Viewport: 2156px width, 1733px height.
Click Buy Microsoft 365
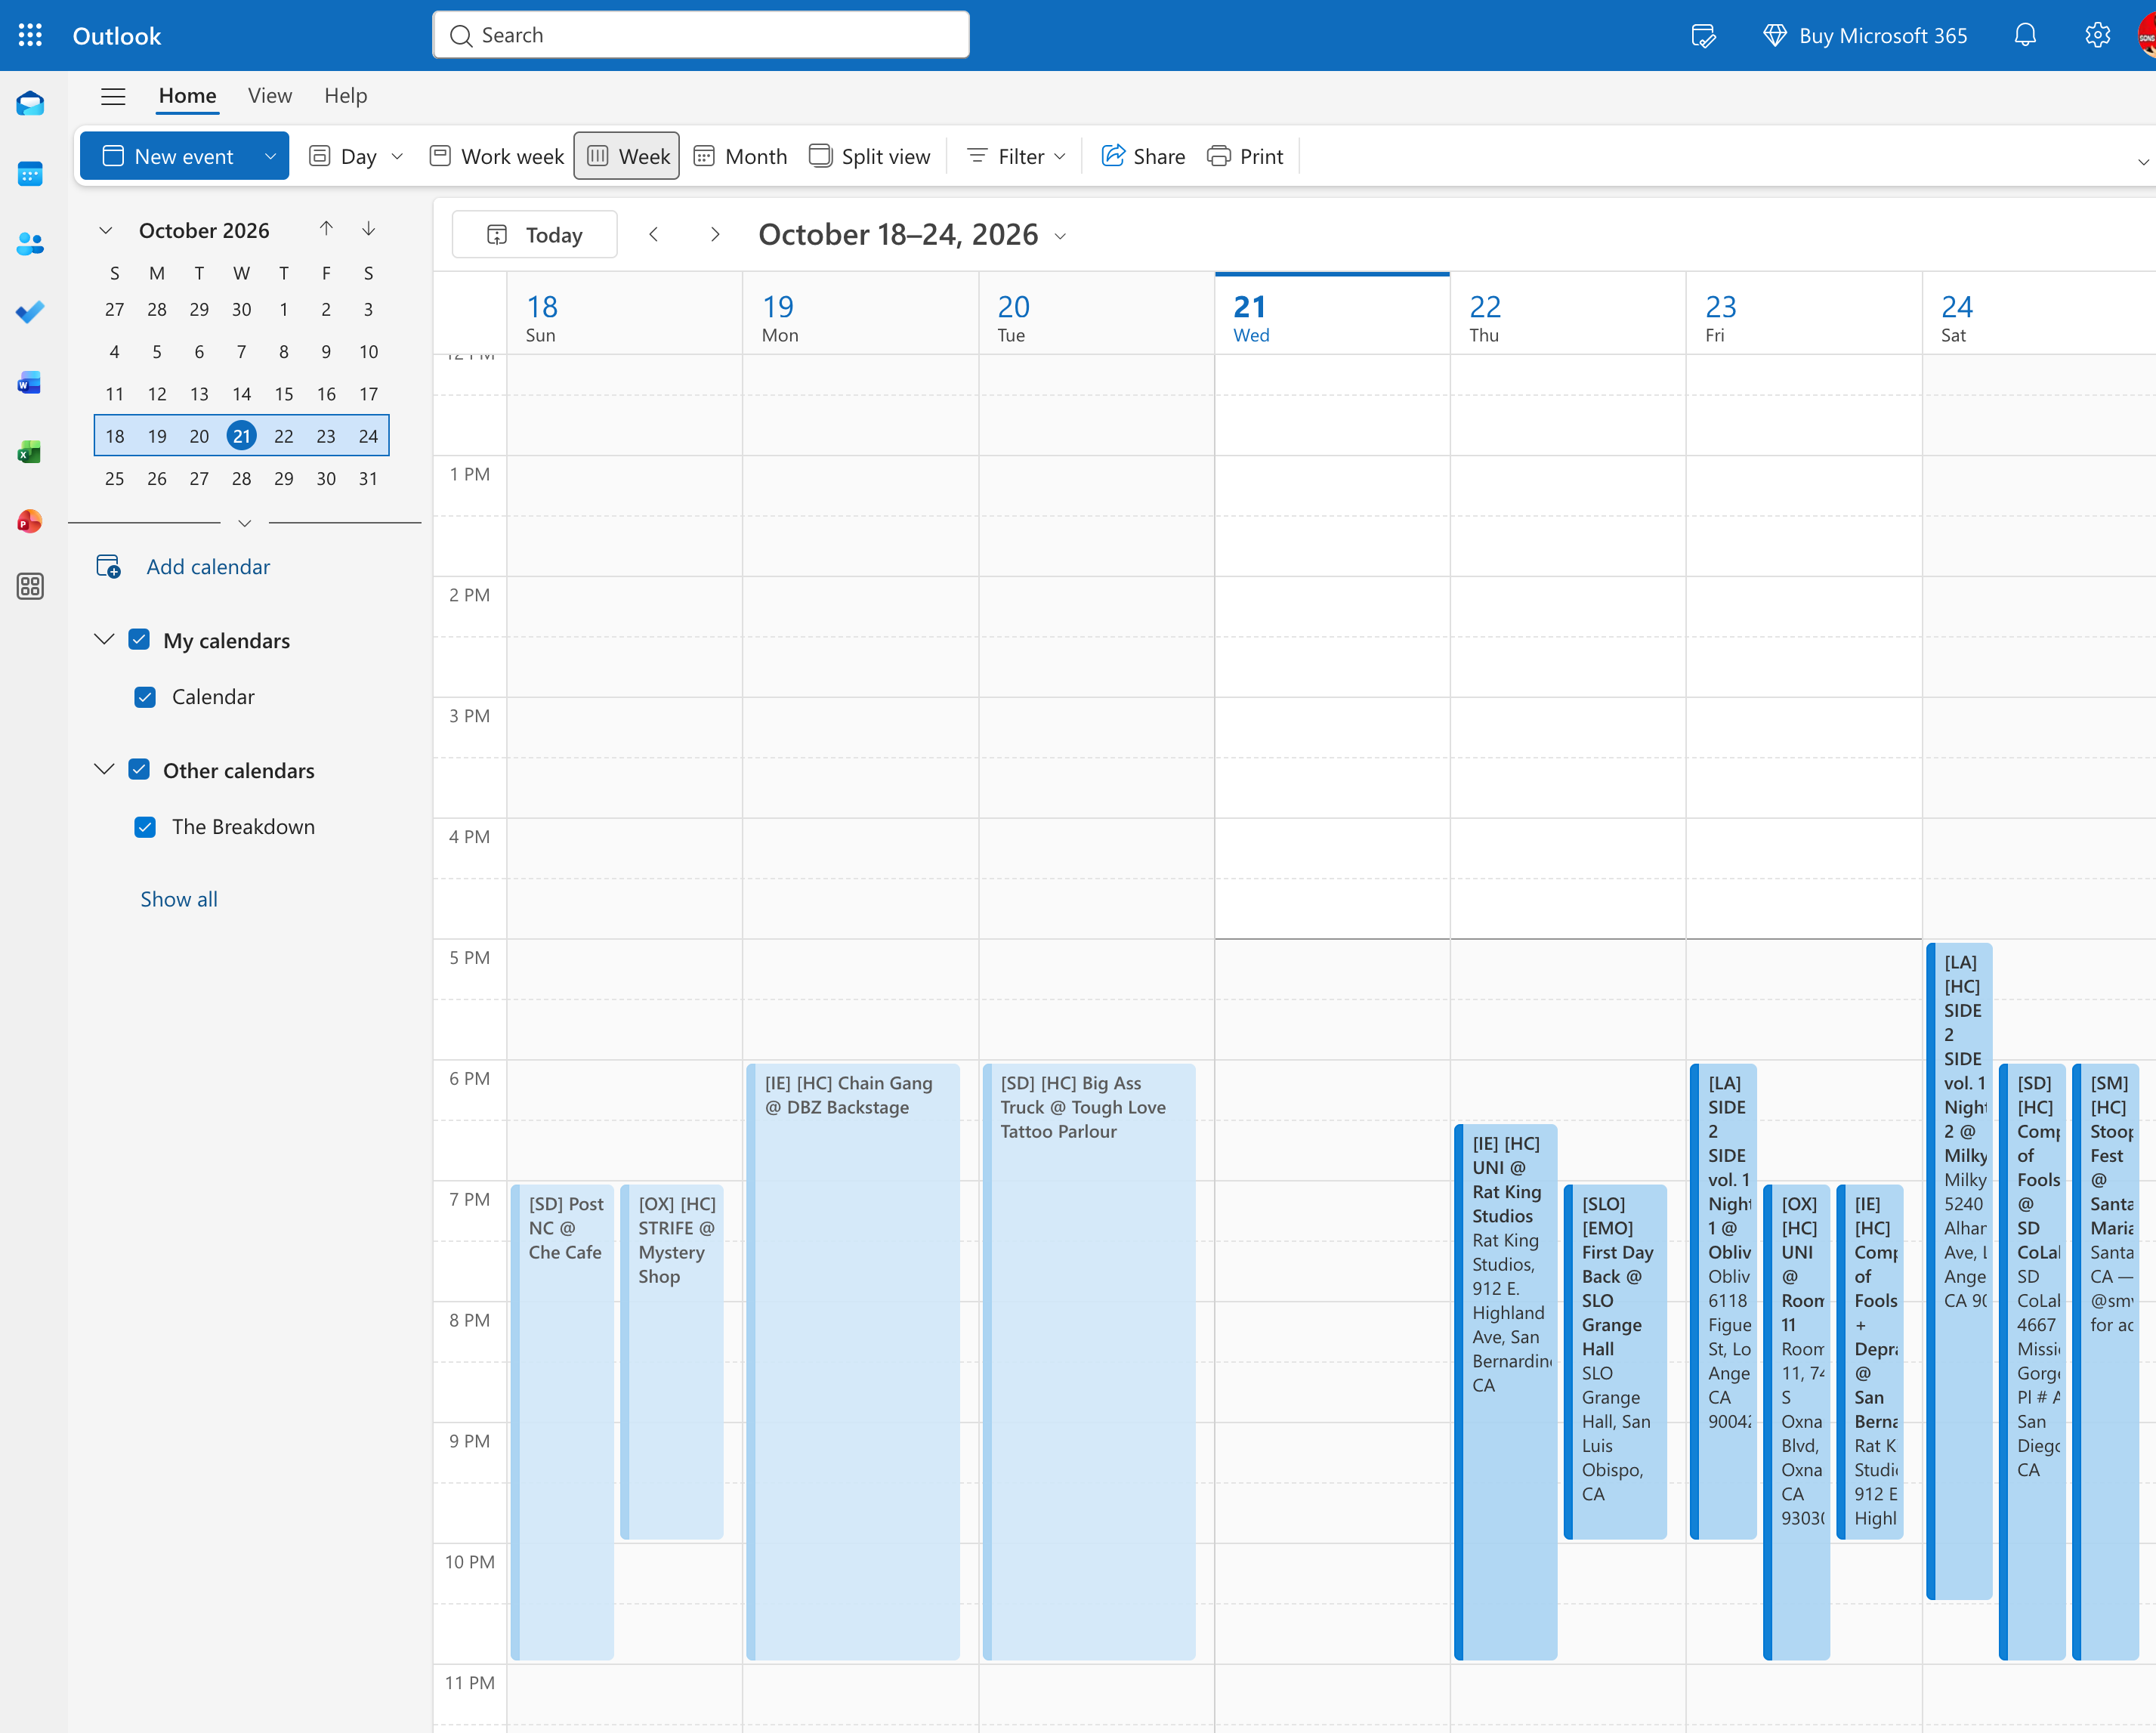pos(1866,36)
